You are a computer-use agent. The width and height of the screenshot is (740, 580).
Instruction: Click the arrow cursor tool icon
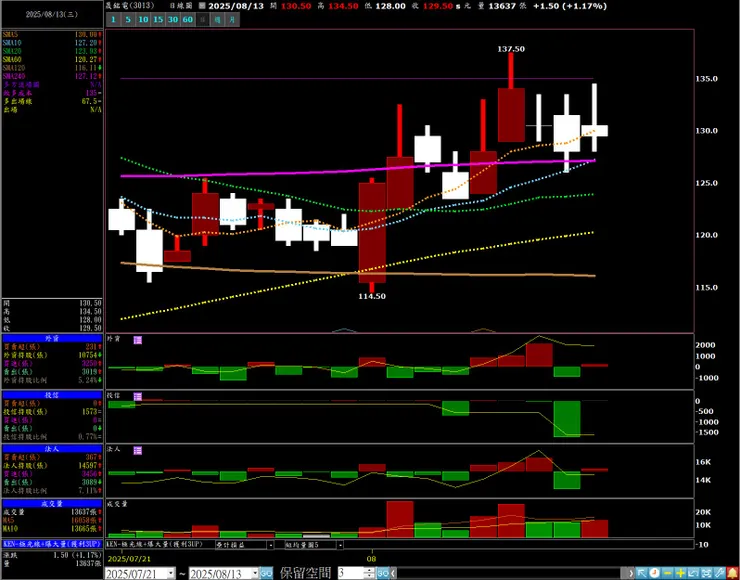(x=642, y=573)
